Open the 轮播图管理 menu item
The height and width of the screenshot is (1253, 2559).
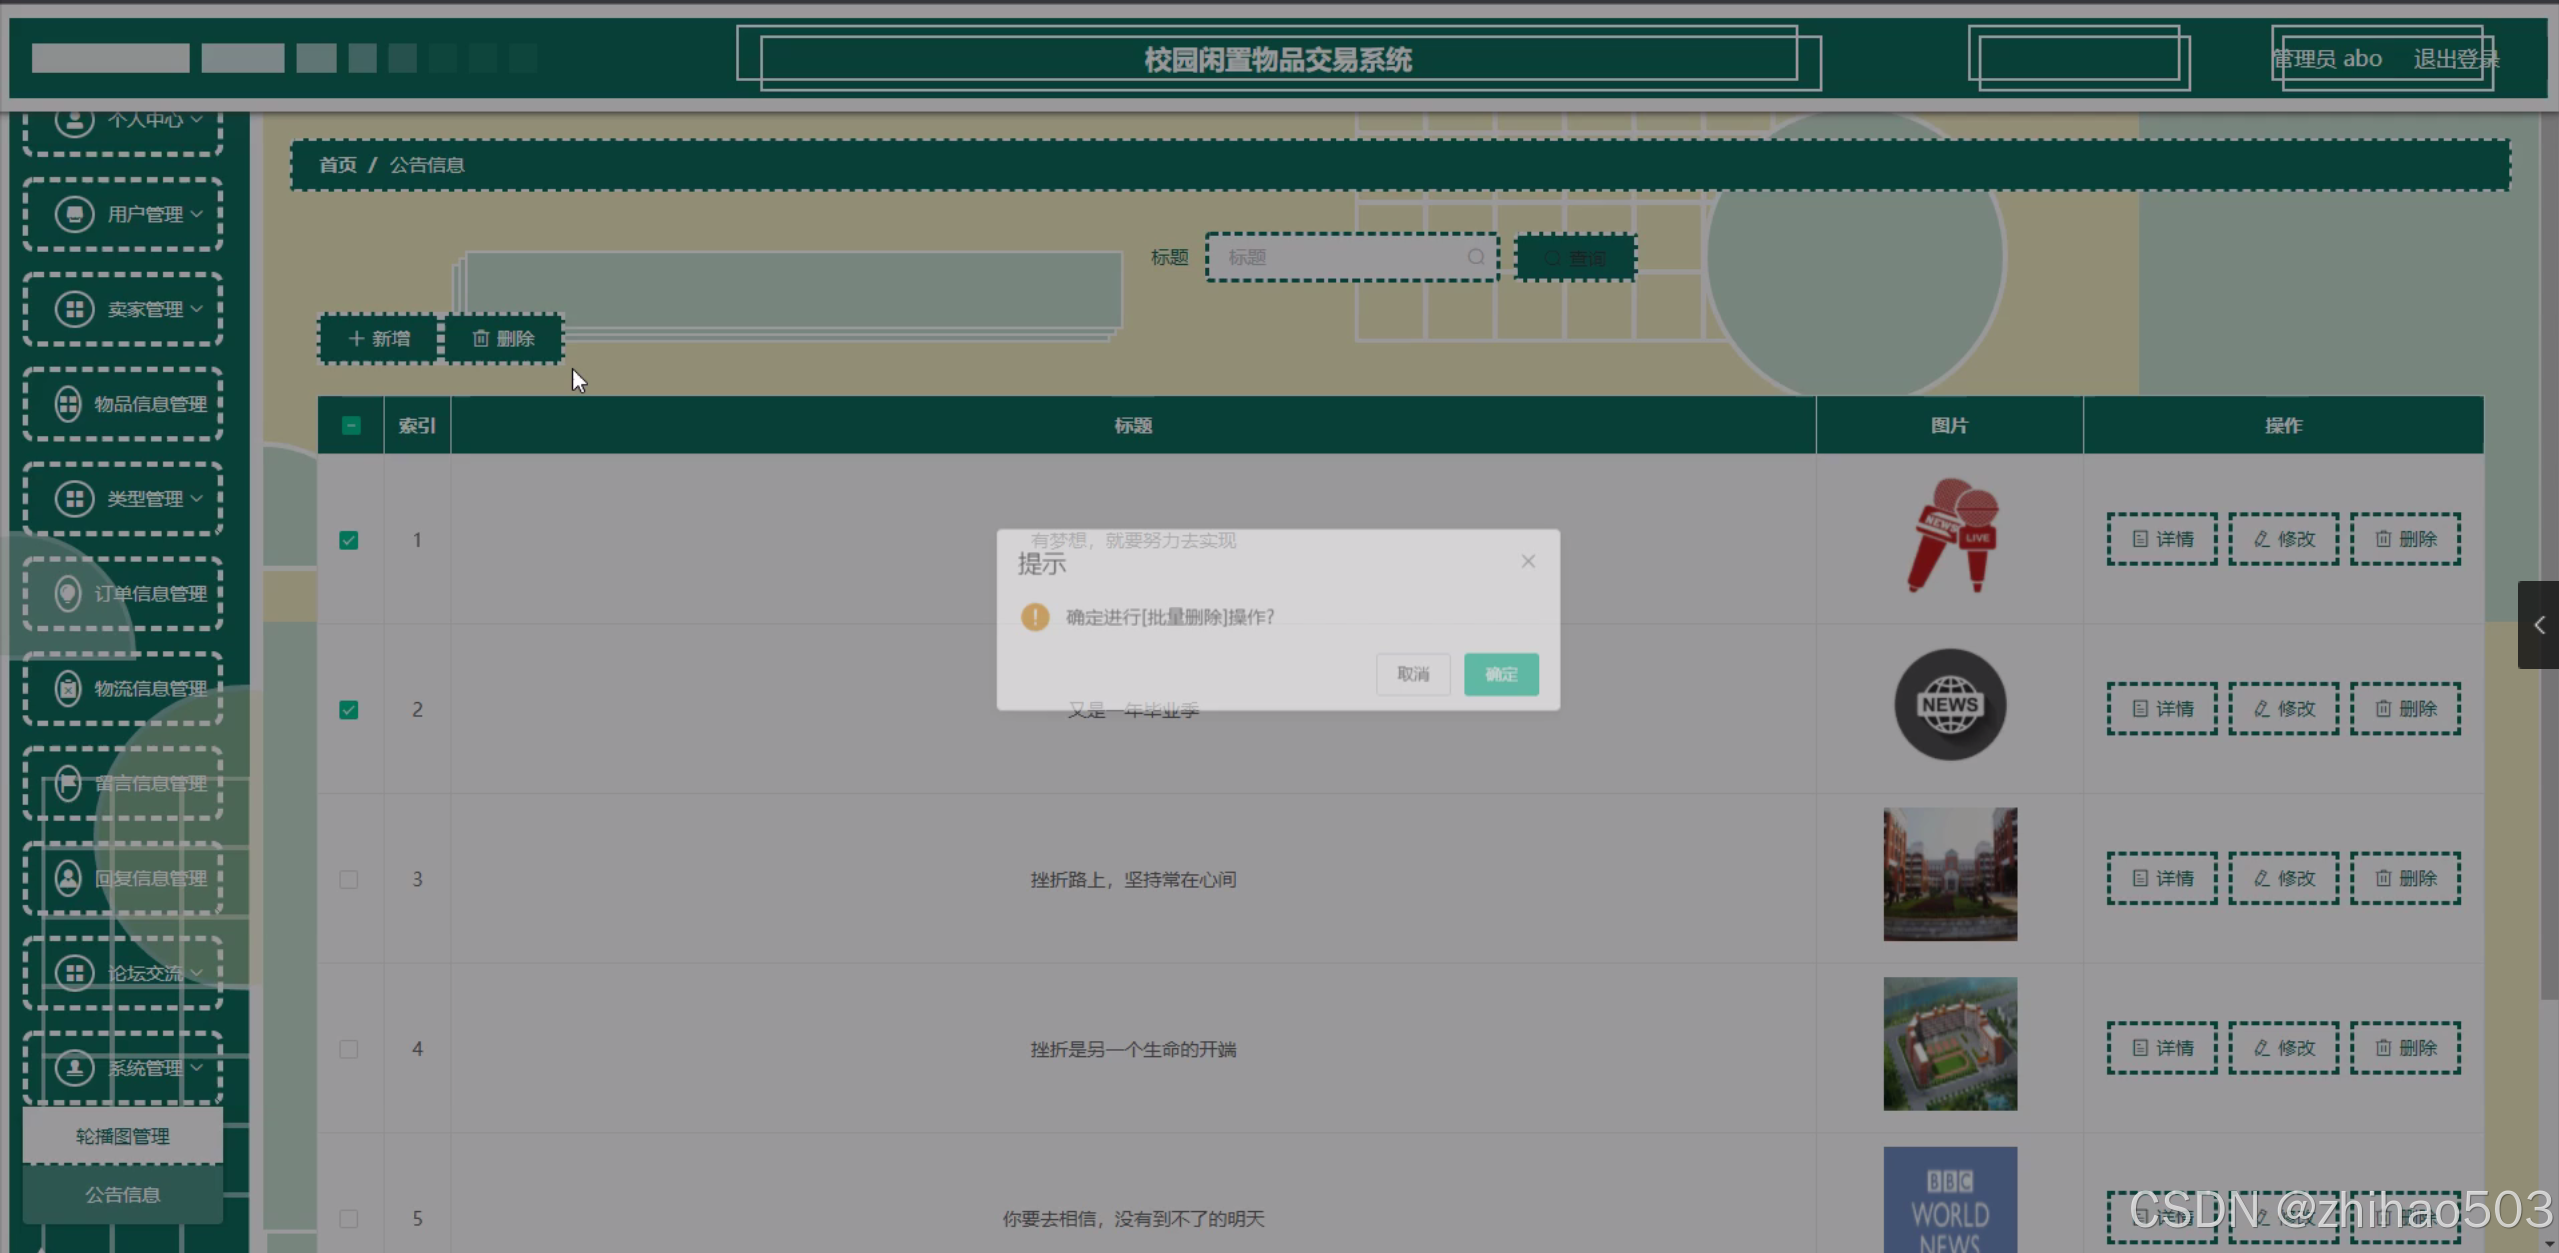122,1136
